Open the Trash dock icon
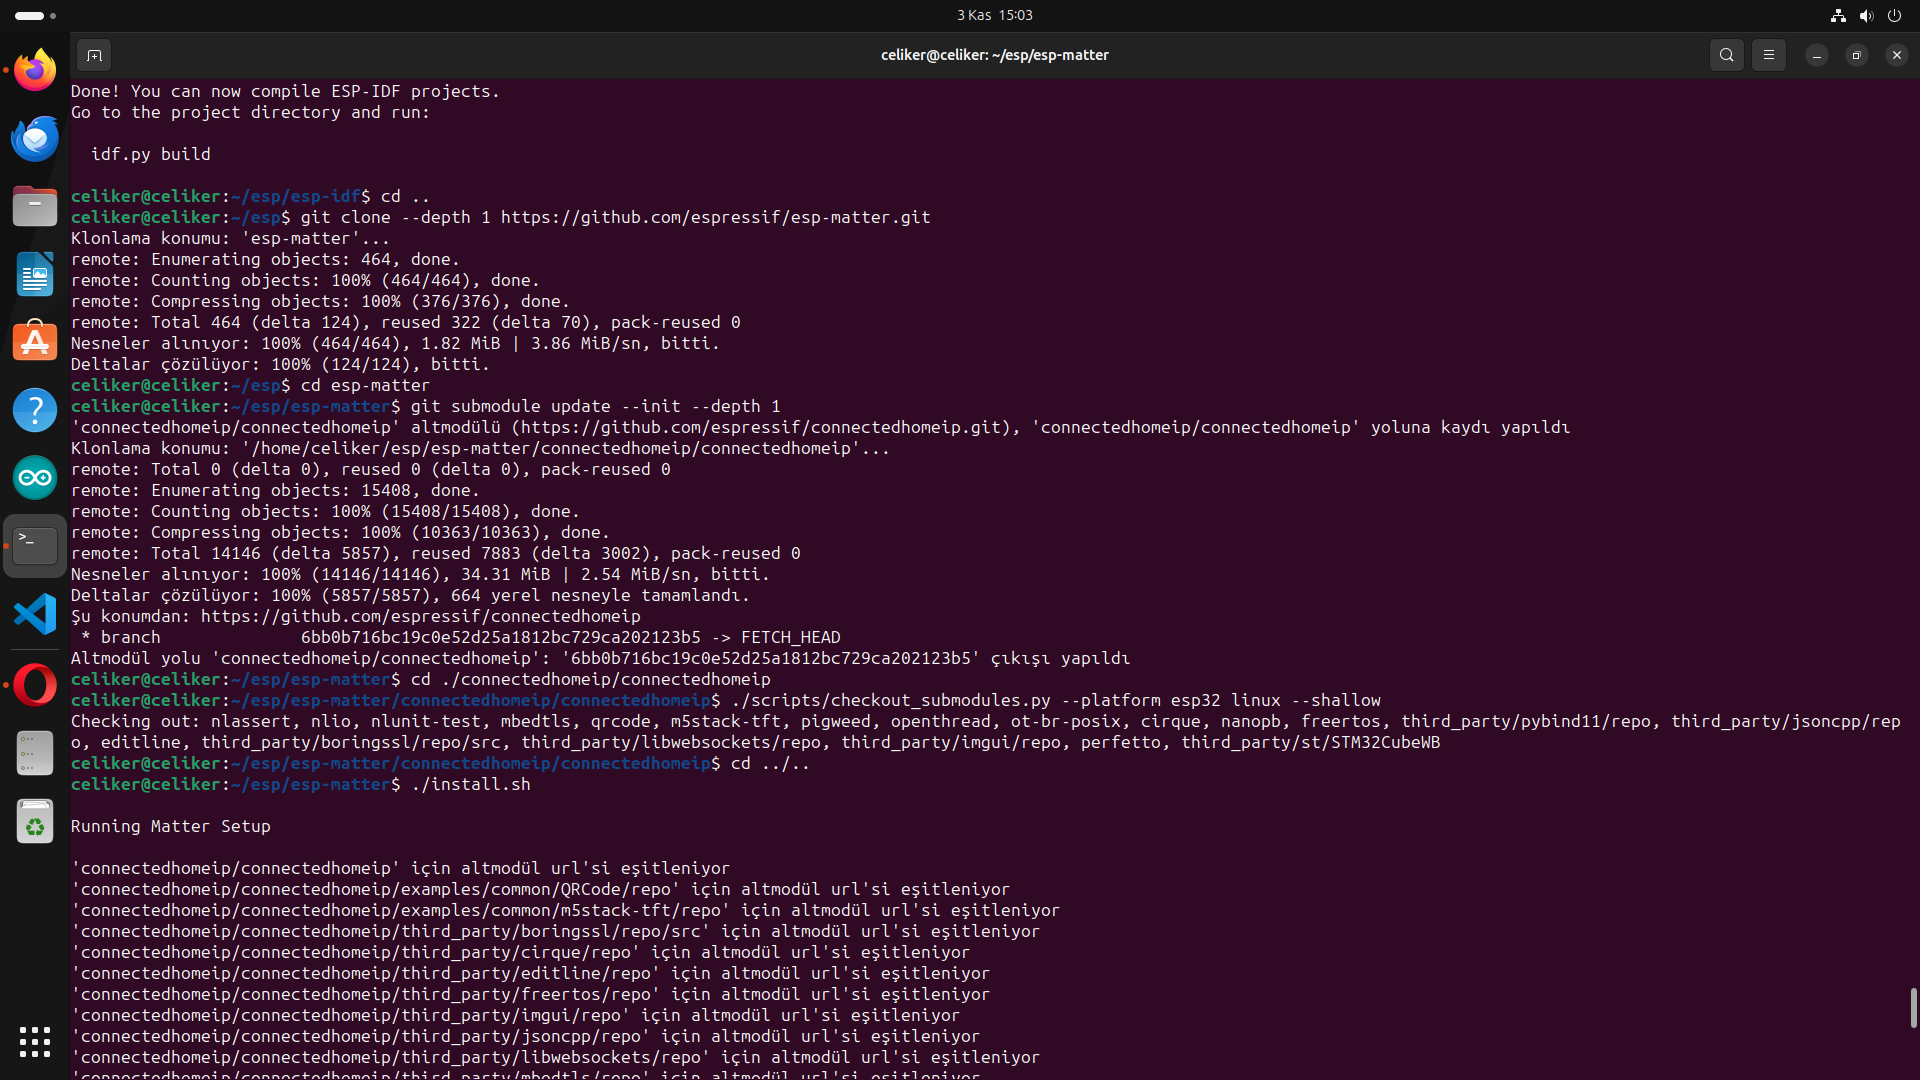1920x1080 pixels. pos(35,821)
